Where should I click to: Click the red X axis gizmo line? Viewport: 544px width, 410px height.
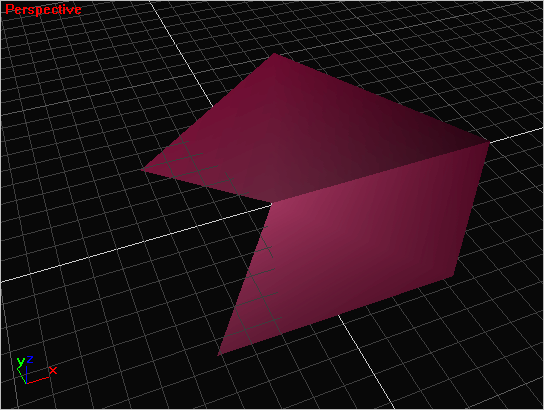(x=37, y=380)
